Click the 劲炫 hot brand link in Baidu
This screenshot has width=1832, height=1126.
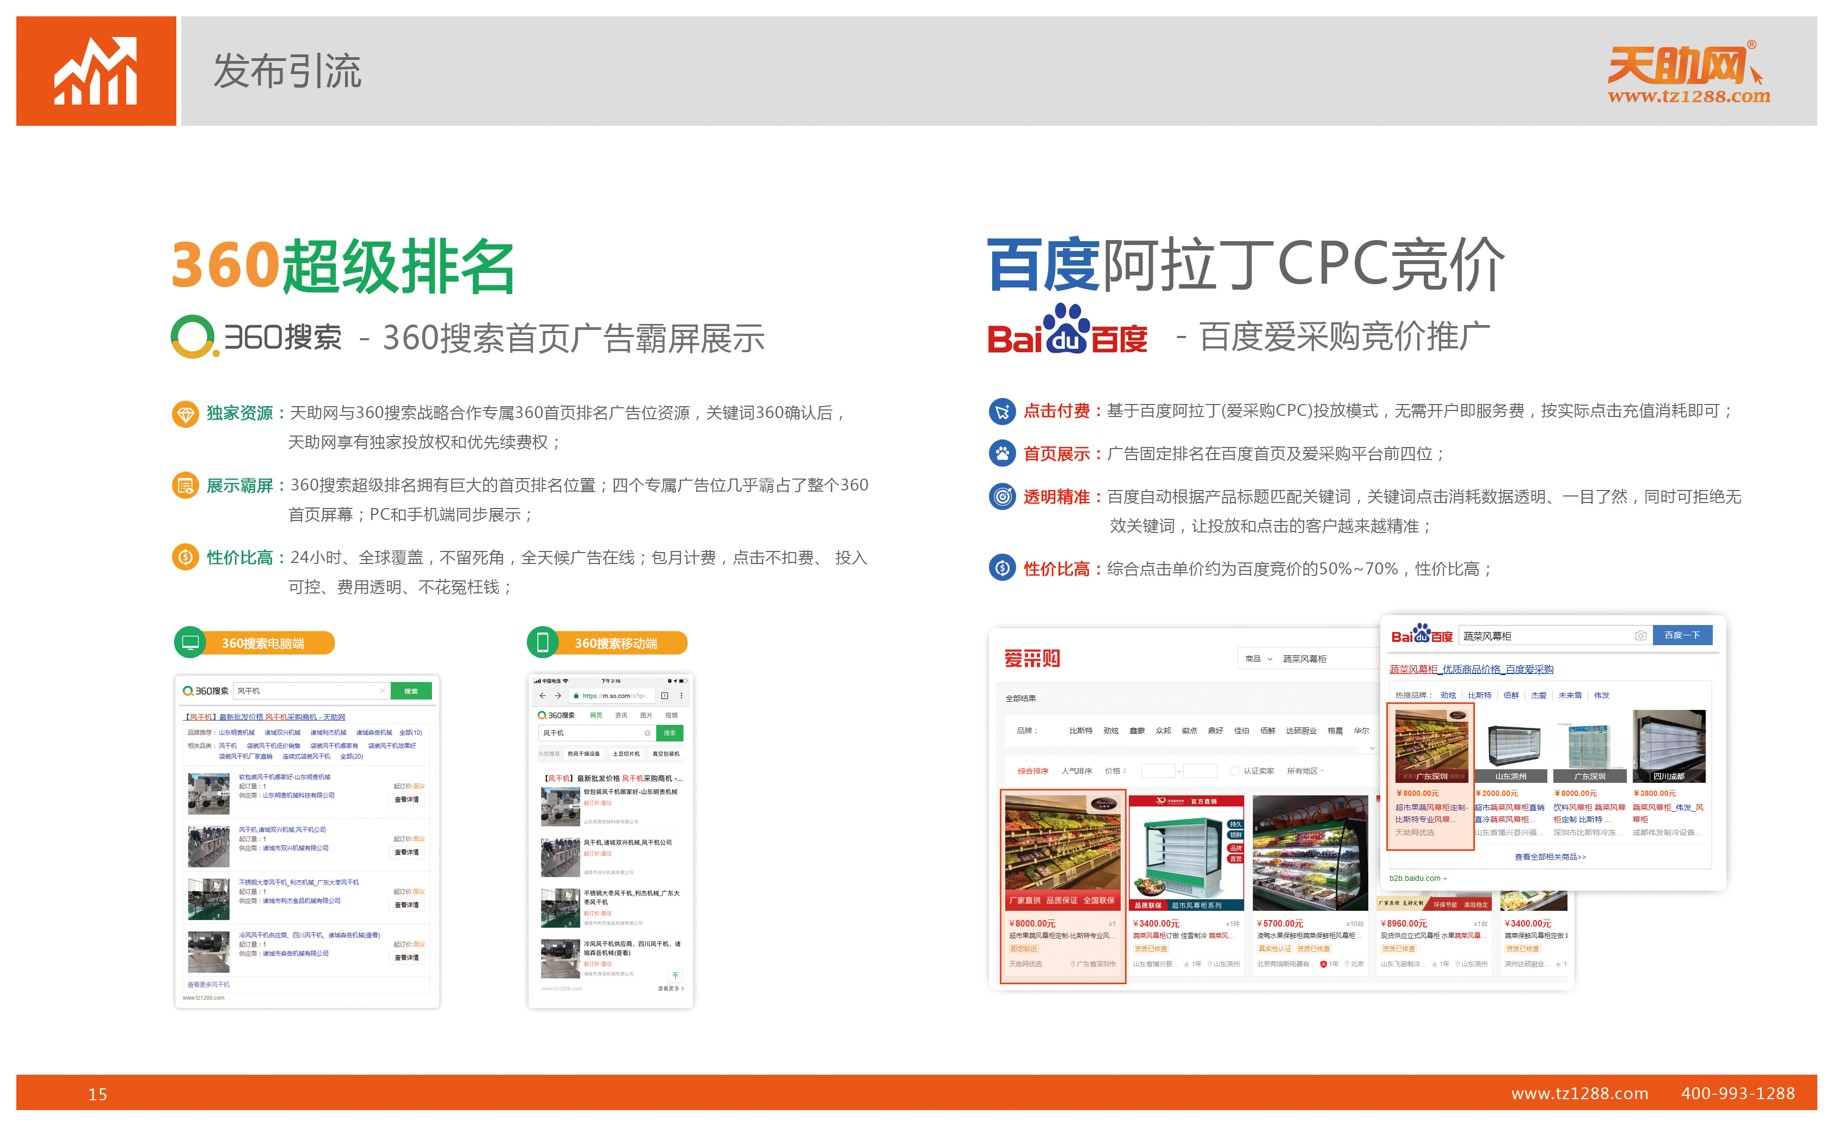tap(1448, 695)
